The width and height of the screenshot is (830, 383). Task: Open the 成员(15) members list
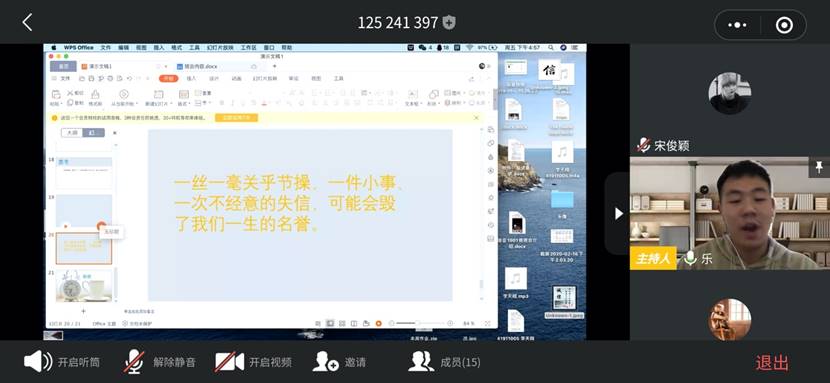click(x=445, y=362)
